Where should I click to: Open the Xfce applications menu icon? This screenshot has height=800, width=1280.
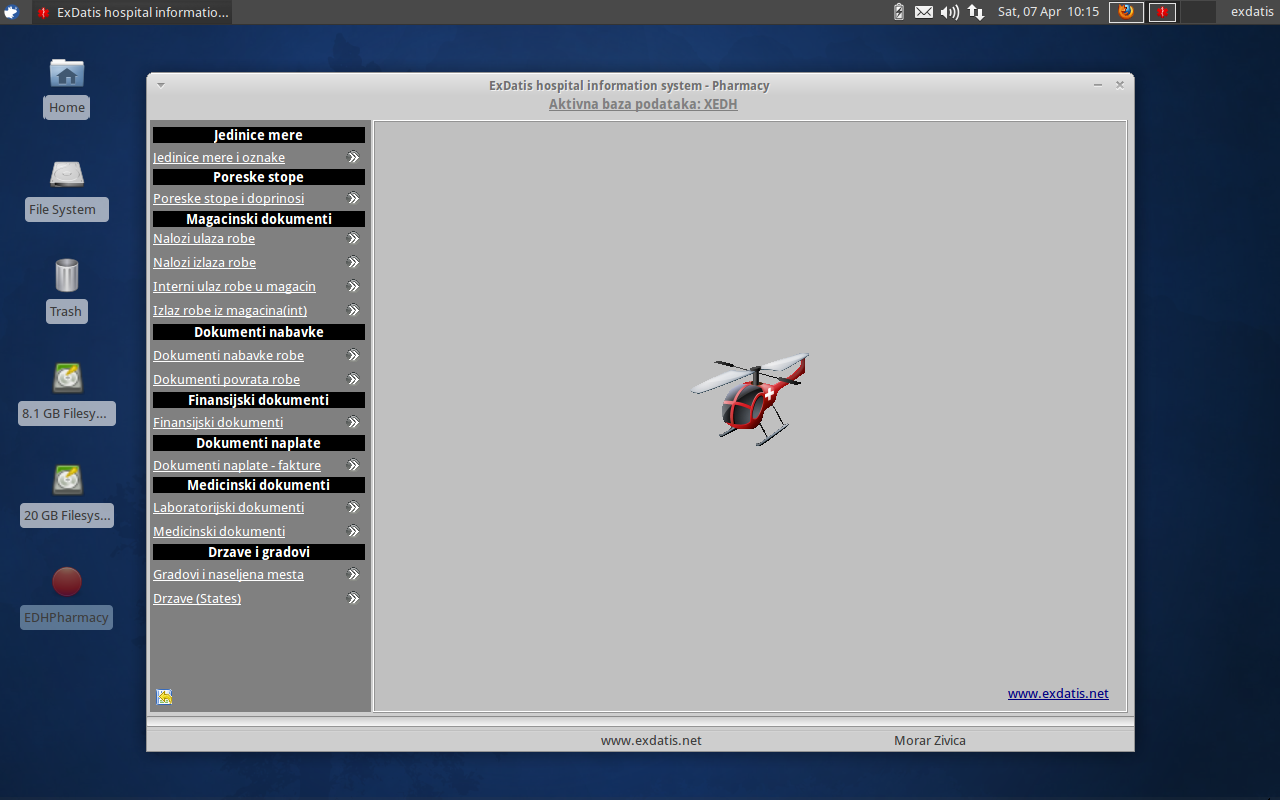coord(11,12)
